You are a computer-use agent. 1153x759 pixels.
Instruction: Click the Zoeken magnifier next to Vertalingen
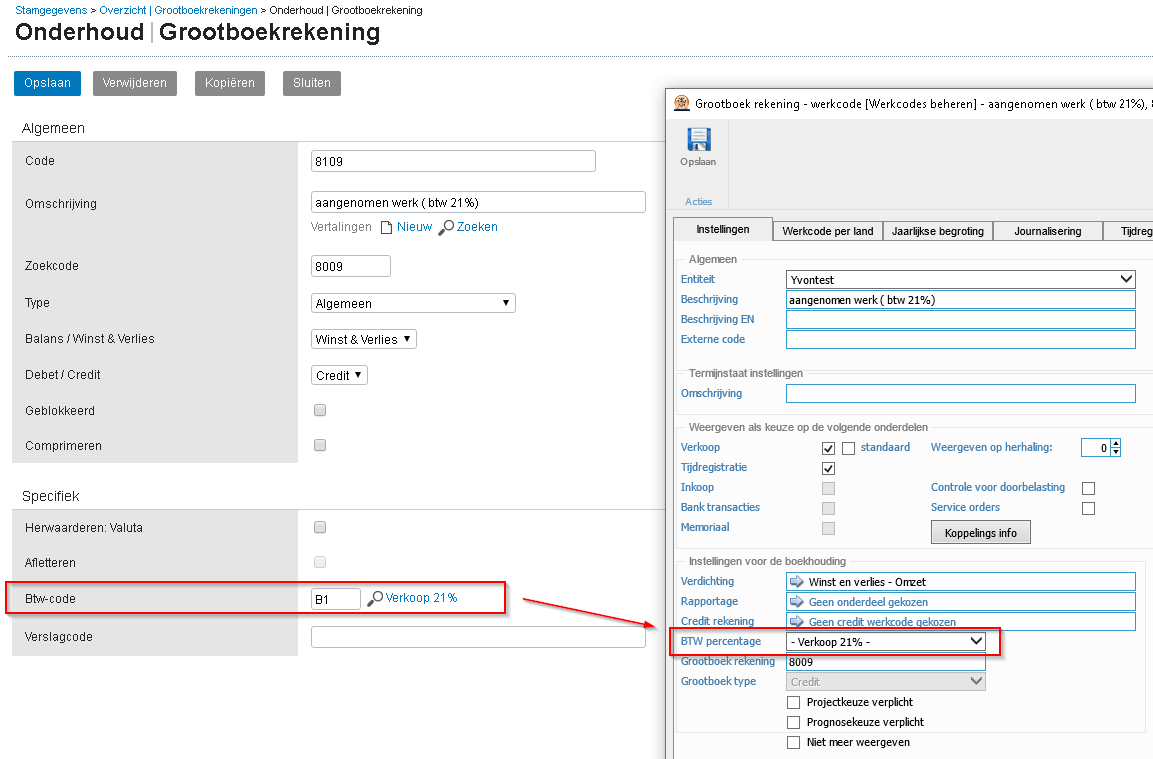tap(446, 227)
